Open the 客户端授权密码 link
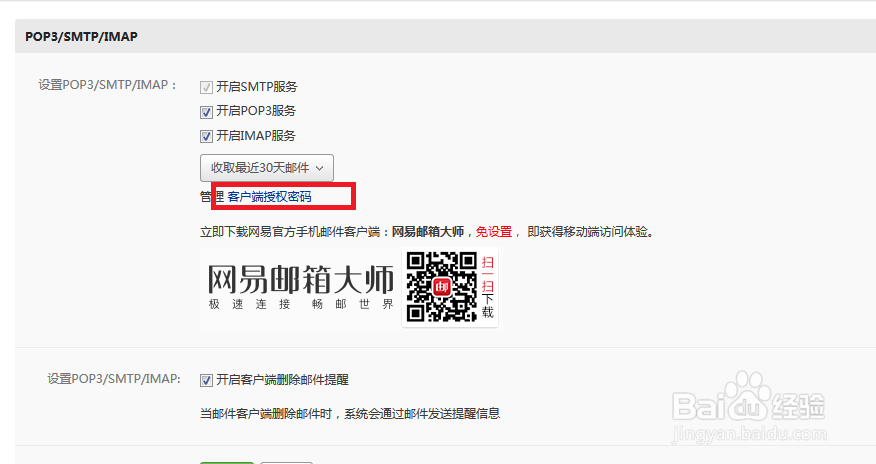This screenshot has width=876, height=464. (x=269, y=197)
